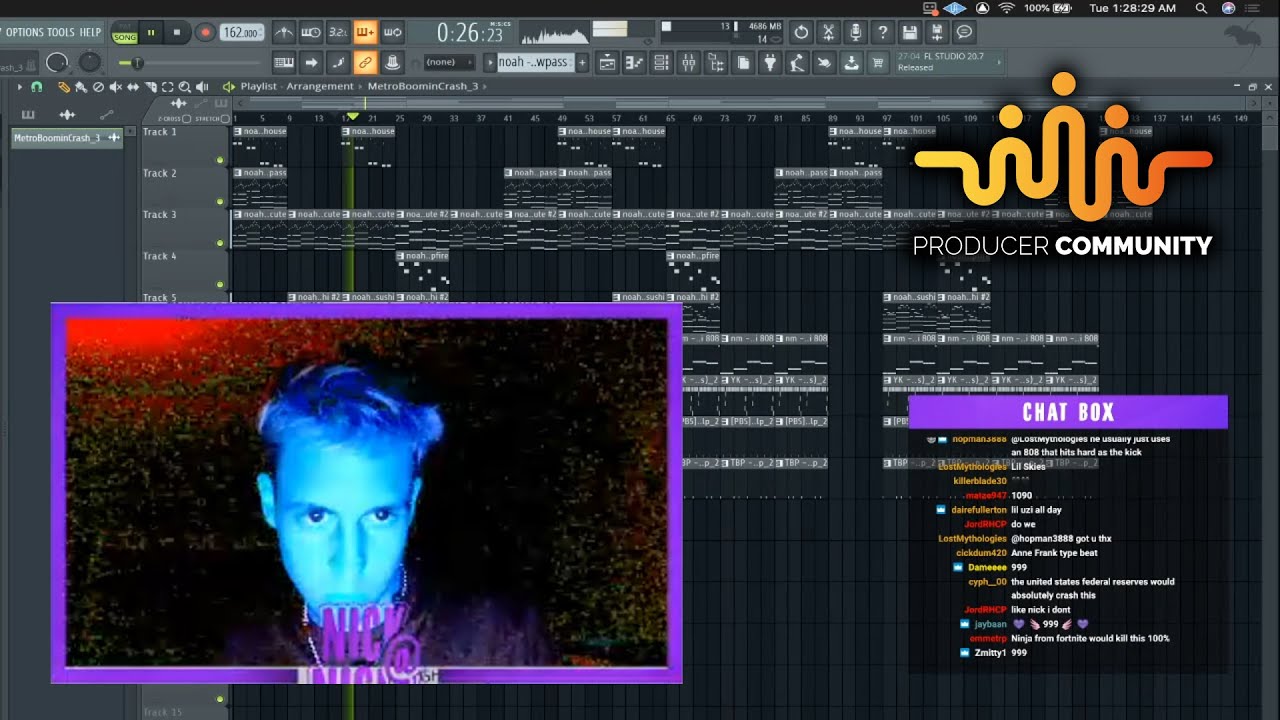The image size is (1280, 720).
Task: Select MetroBoominCrash_3 in the picker panel
Action: tap(66, 138)
